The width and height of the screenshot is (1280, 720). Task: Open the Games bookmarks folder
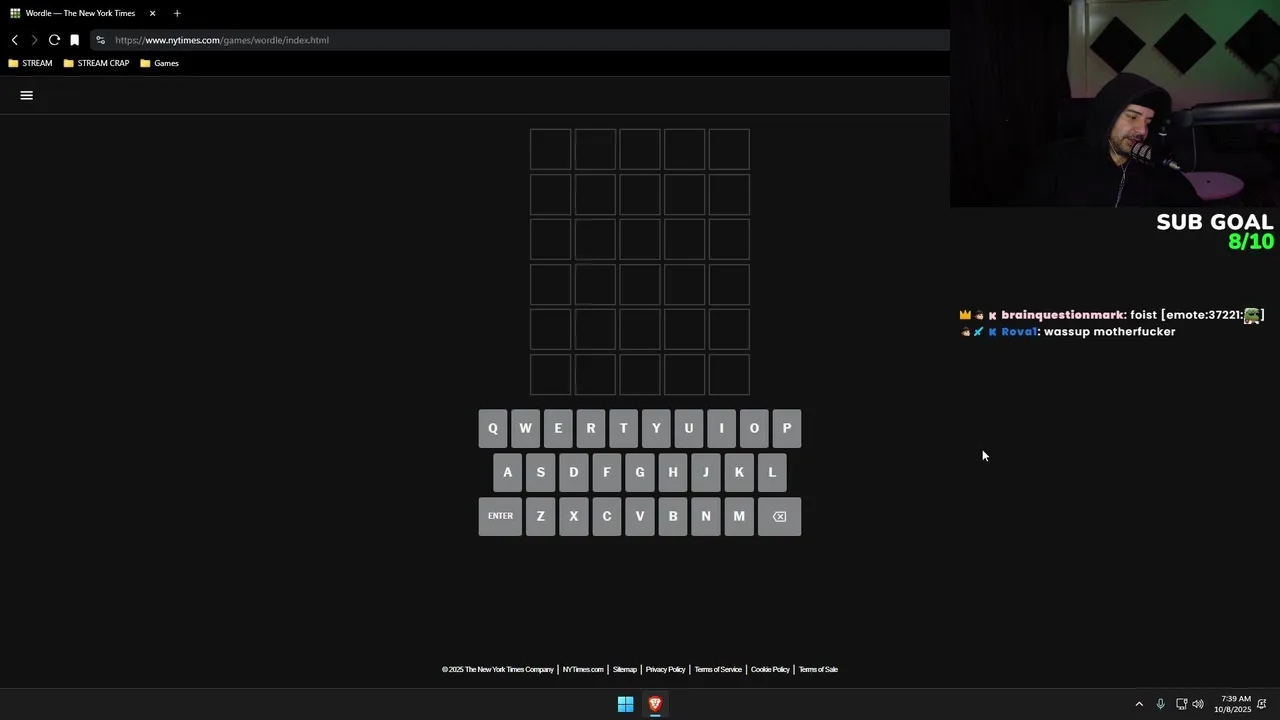(159, 63)
